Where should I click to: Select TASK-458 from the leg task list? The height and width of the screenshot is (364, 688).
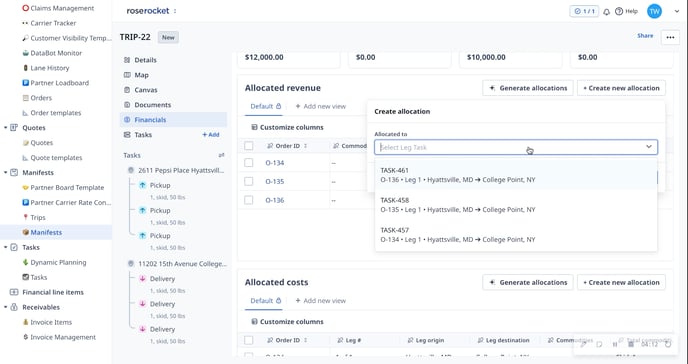[516, 205]
